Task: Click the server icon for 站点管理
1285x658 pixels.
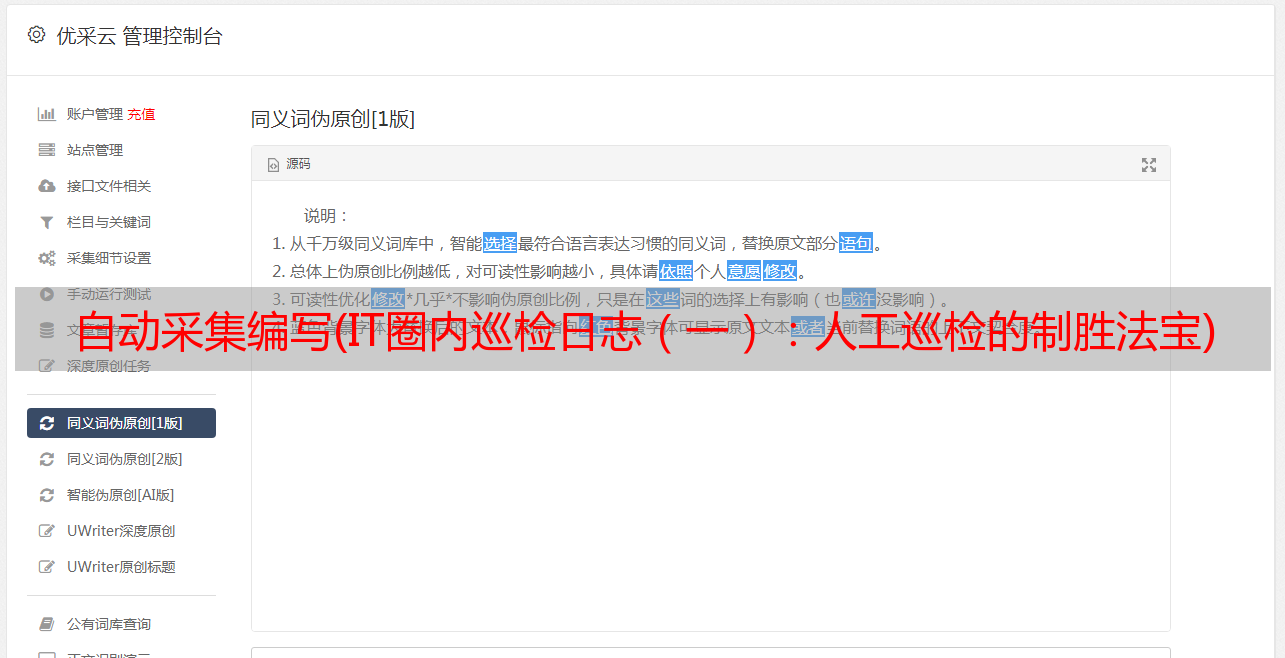Action: pyautogui.click(x=46, y=150)
